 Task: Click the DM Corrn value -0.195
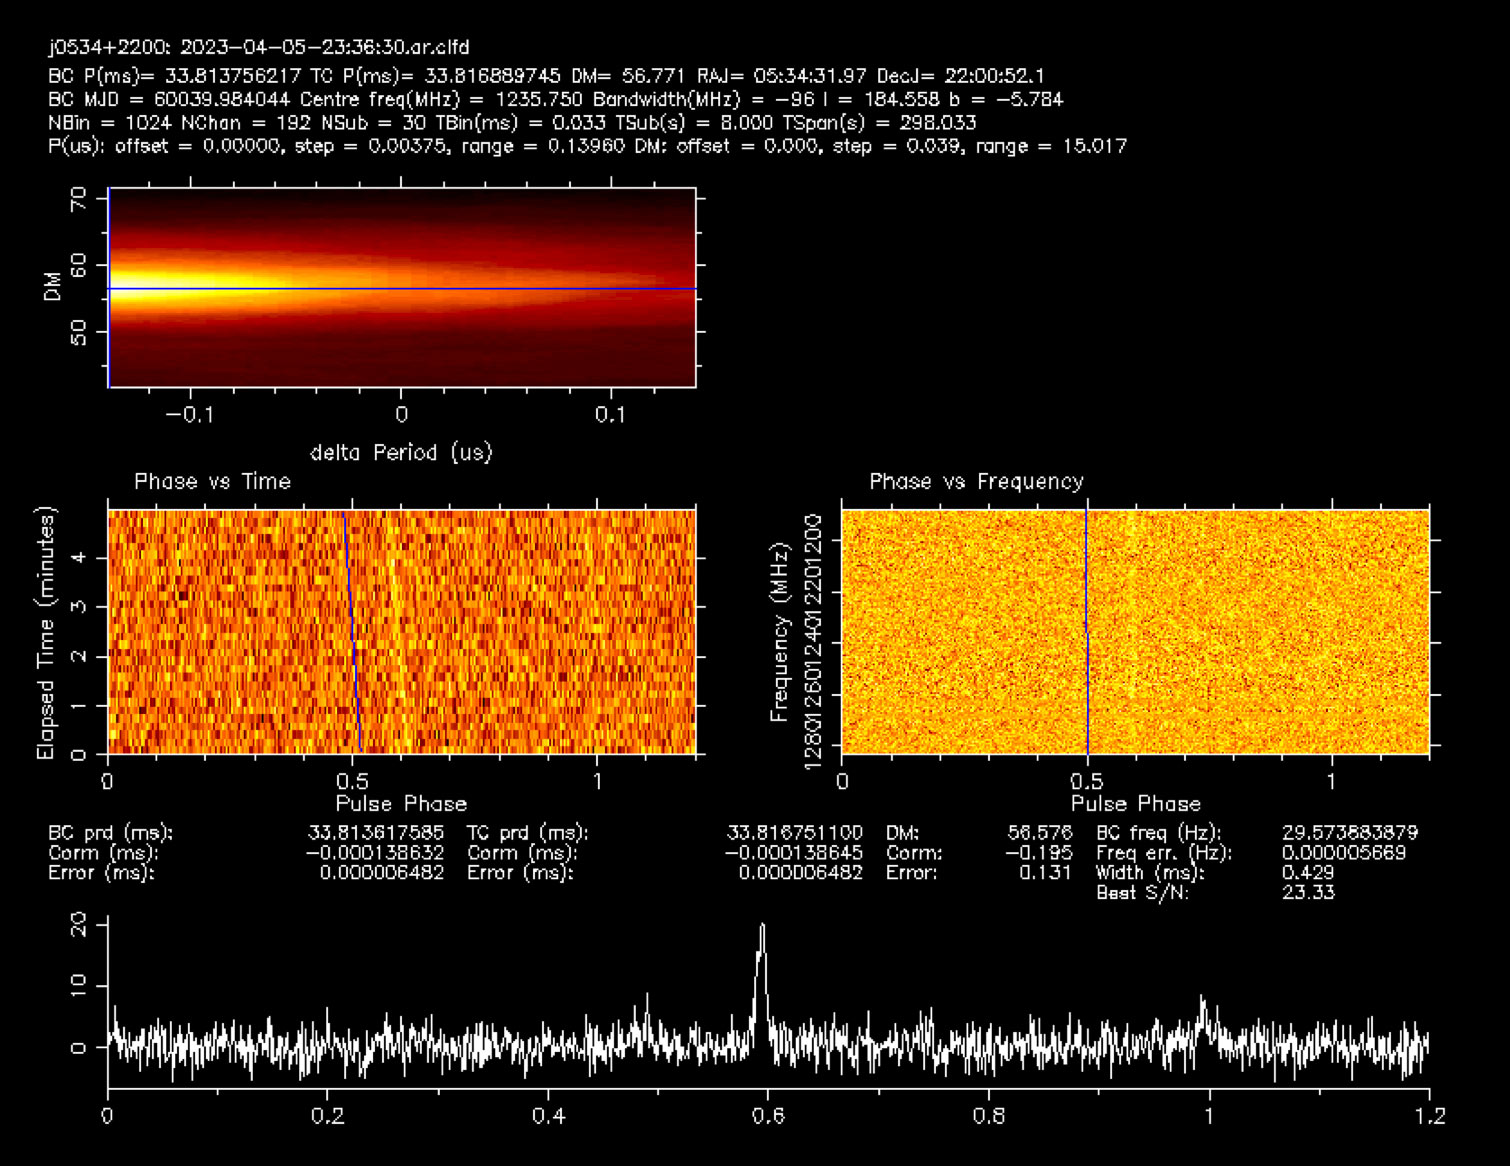pos(1039,853)
